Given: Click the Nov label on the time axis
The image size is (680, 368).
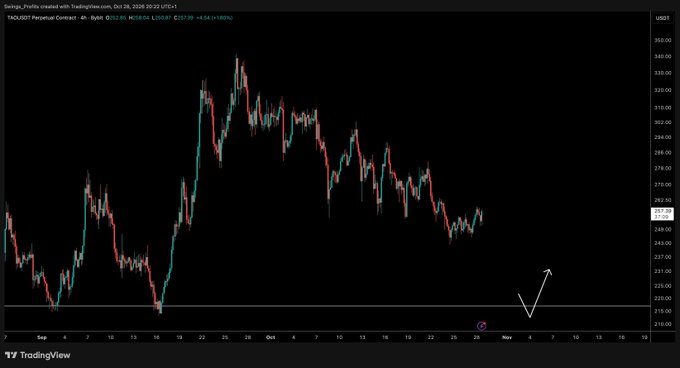Looking at the screenshot, I should pos(507,337).
